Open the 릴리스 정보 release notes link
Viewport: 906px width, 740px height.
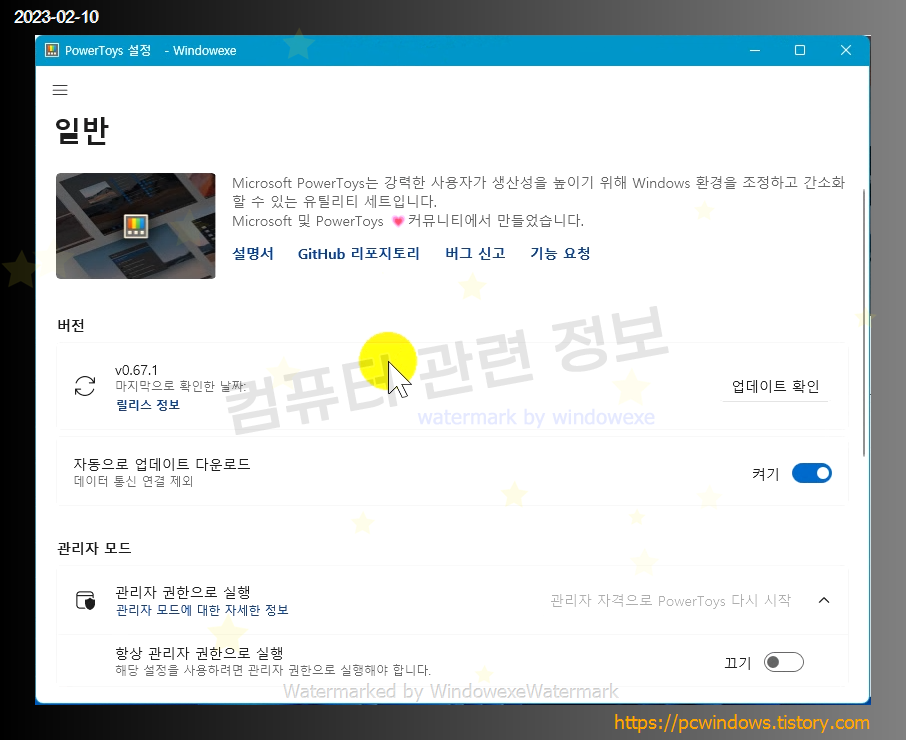148,405
